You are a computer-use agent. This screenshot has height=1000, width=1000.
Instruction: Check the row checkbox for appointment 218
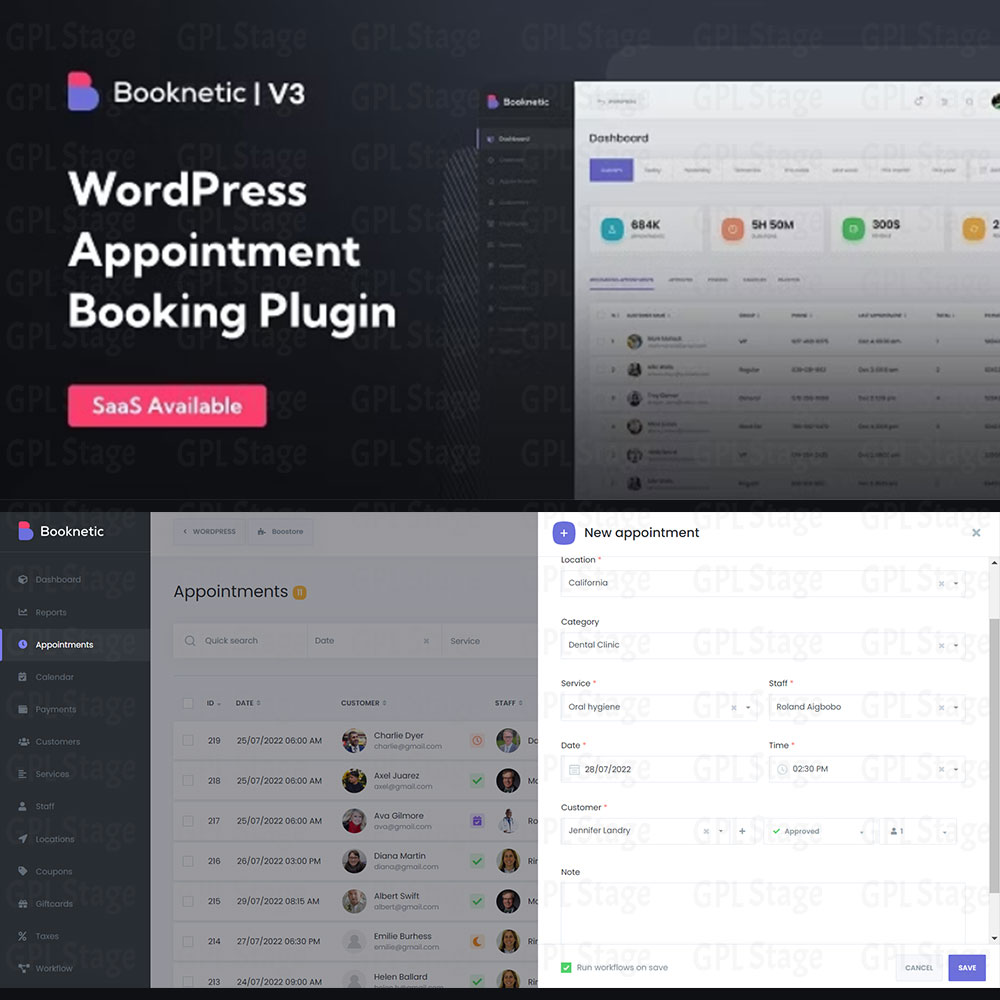(x=188, y=781)
